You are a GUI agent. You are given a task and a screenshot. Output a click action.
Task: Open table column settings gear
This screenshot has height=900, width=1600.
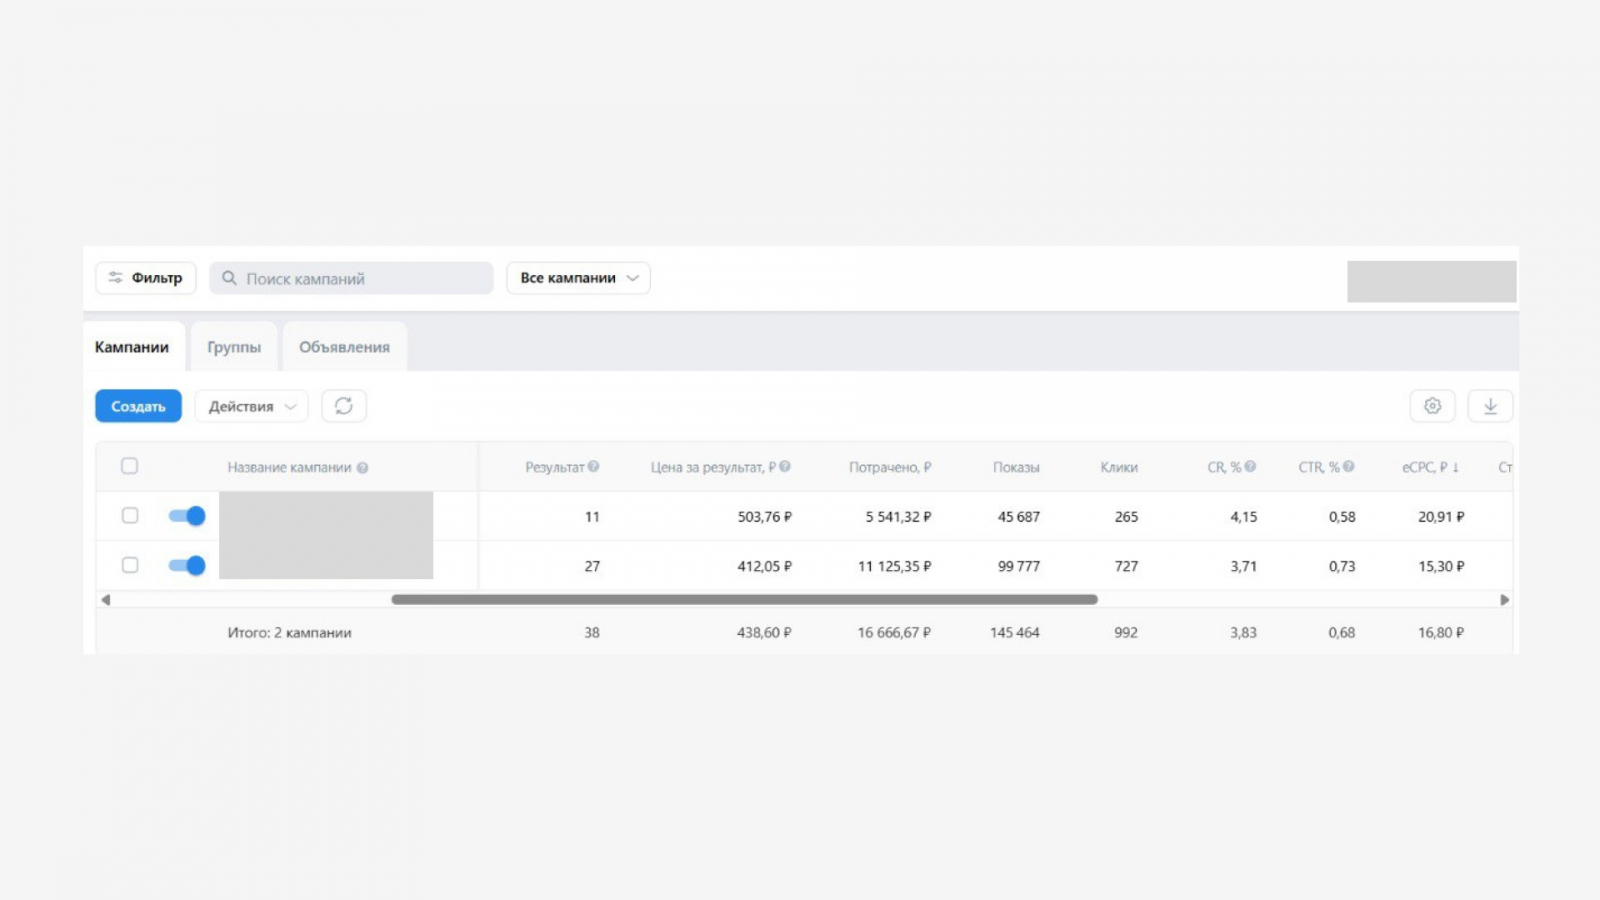(x=1432, y=406)
